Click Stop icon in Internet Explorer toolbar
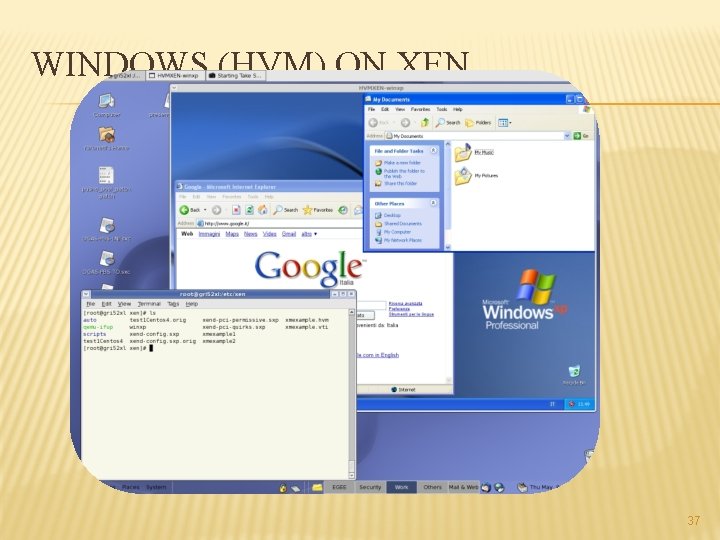720x540 pixels. pyautogui.click(x=236, y=210)
